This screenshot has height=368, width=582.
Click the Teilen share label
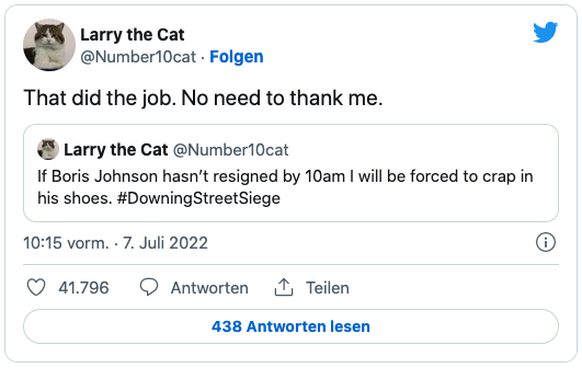(x=327, y=288)
